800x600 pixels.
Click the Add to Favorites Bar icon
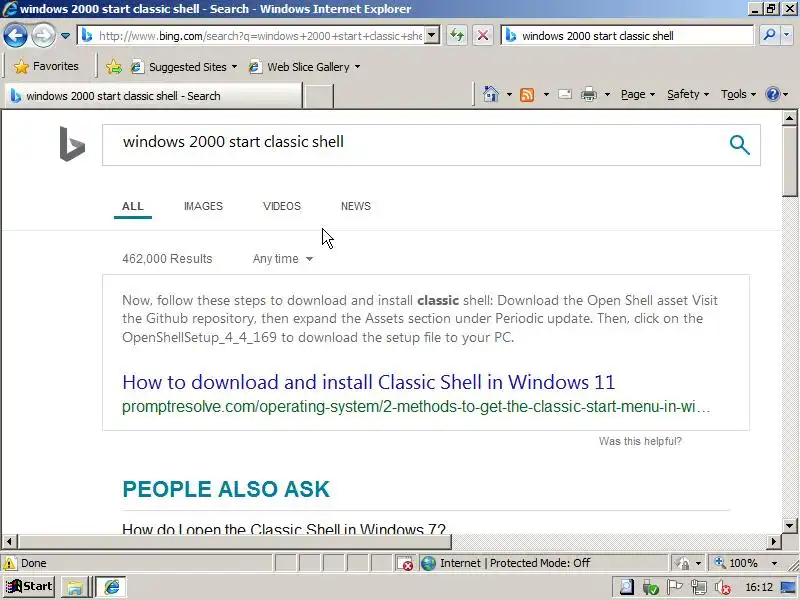(114, 67)
